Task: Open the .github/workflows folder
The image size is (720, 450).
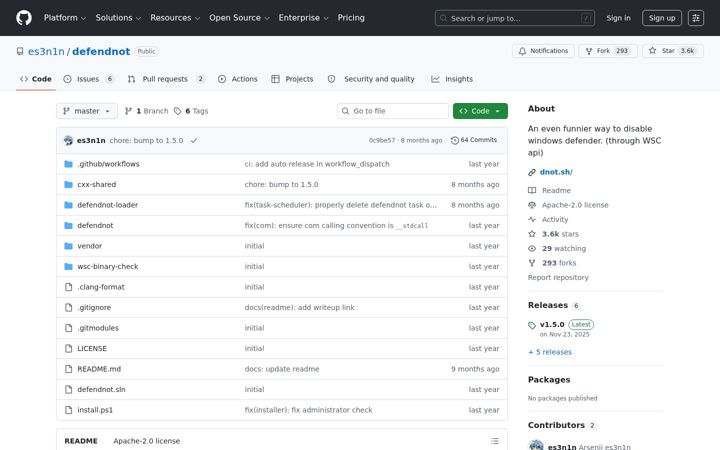Action: (x=108, y=164)
